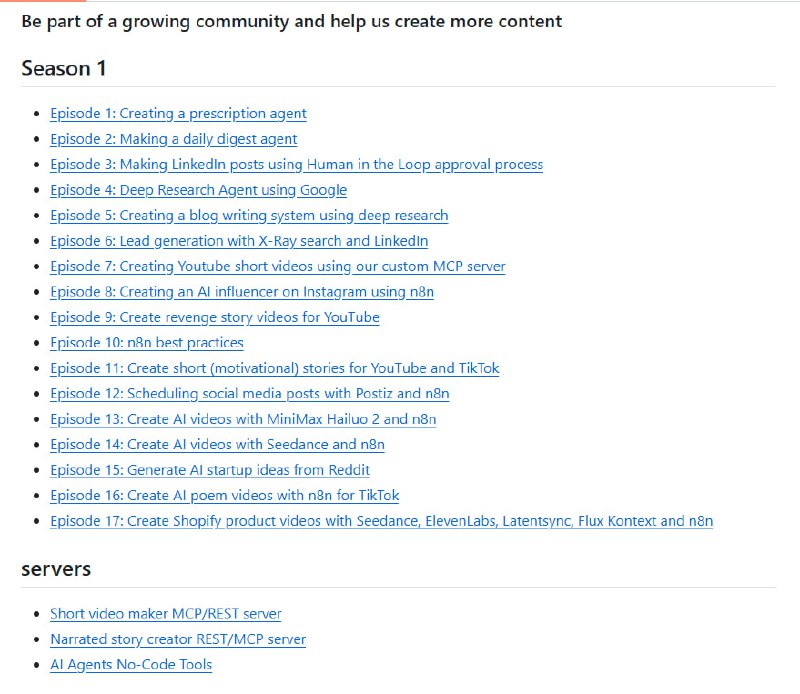Open Episode 6 Lead generation X-Ray search
The width and height of the screenshot is (800, 694).
239,241
